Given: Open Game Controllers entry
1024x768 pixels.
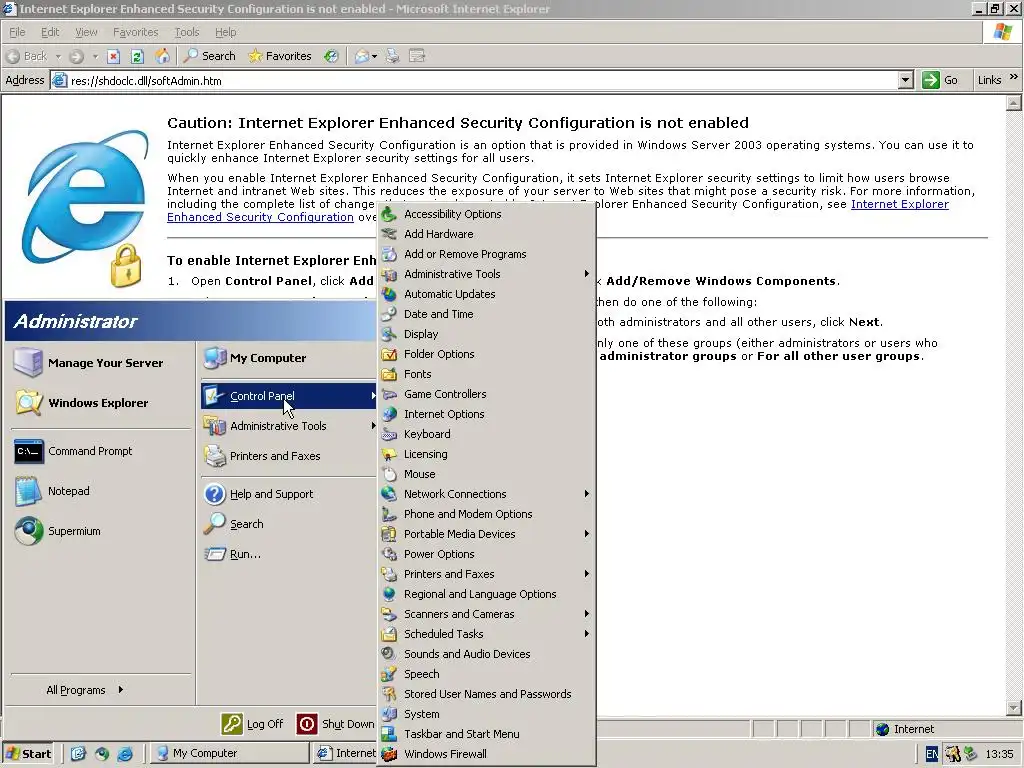Looking at the screenshot, I should click(487, 394).
